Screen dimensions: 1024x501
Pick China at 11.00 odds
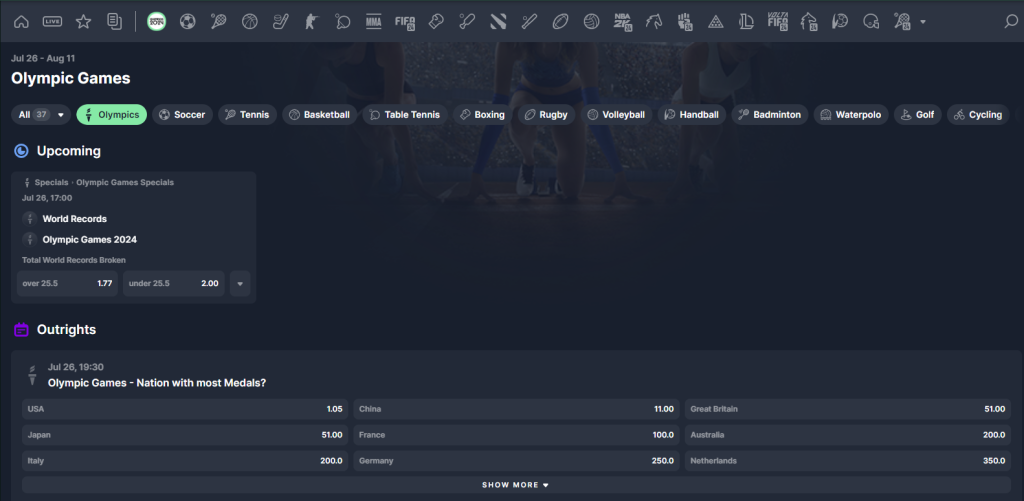(x=516, y=409)
